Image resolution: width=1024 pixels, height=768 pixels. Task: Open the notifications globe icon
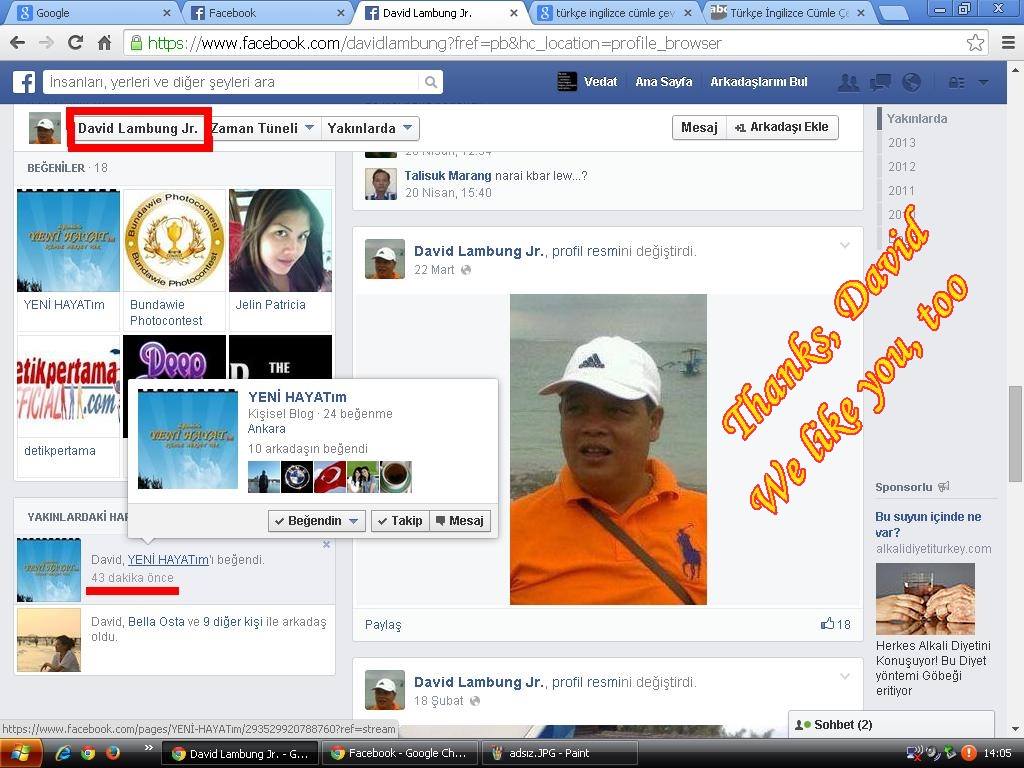[x=911, y=82]
